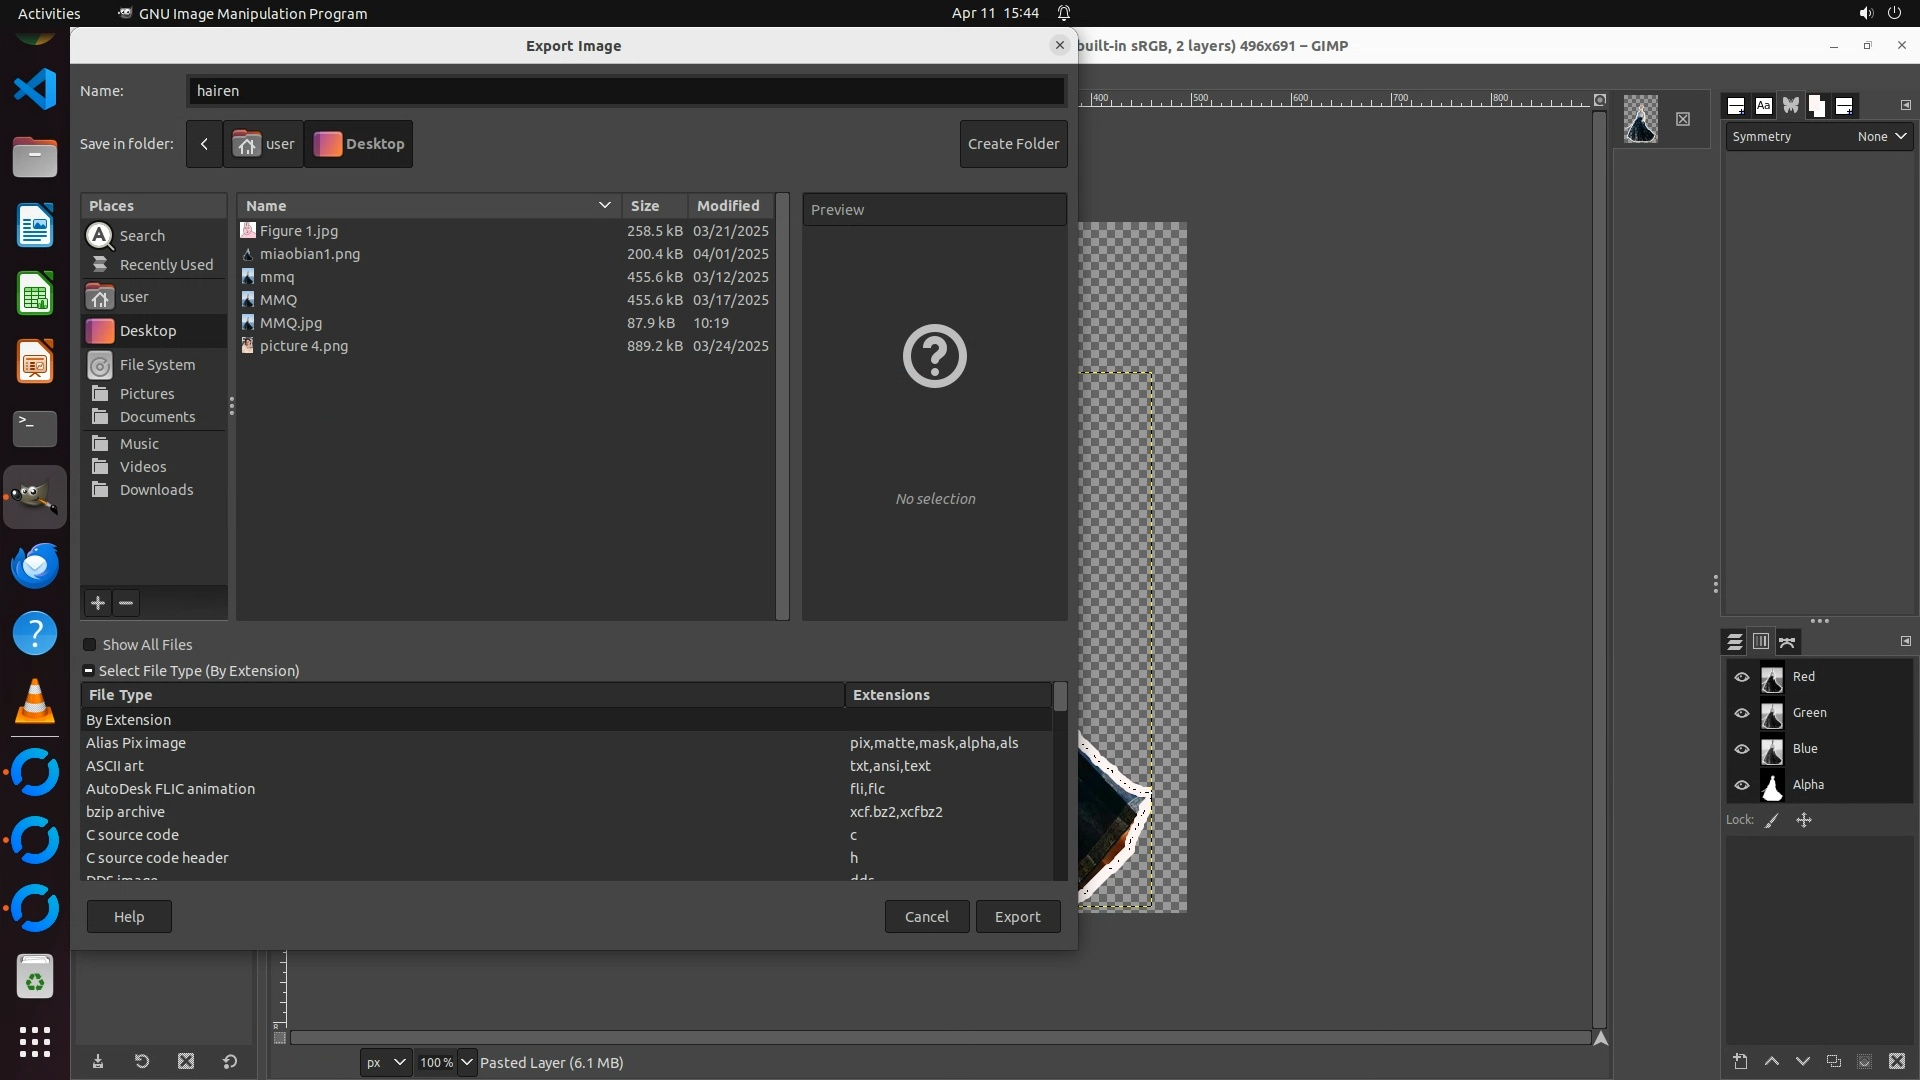Select ASCII art file type
The width and height of the screenshot is (1920, 1080).
(x=115, y=766)
